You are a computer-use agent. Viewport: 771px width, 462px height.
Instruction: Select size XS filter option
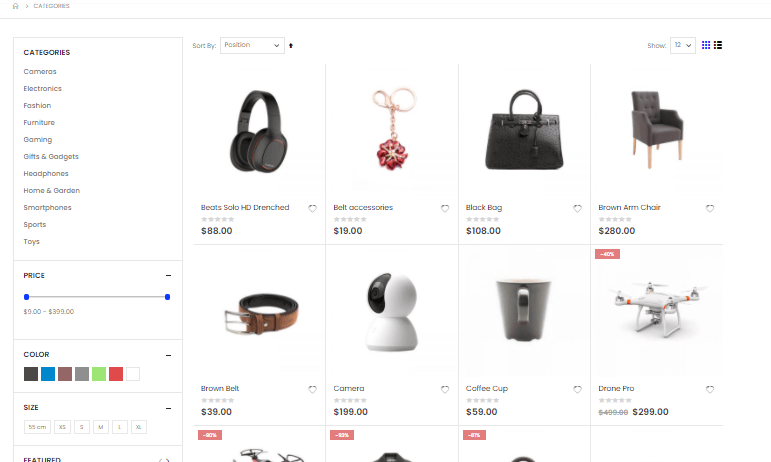(62, 427)
